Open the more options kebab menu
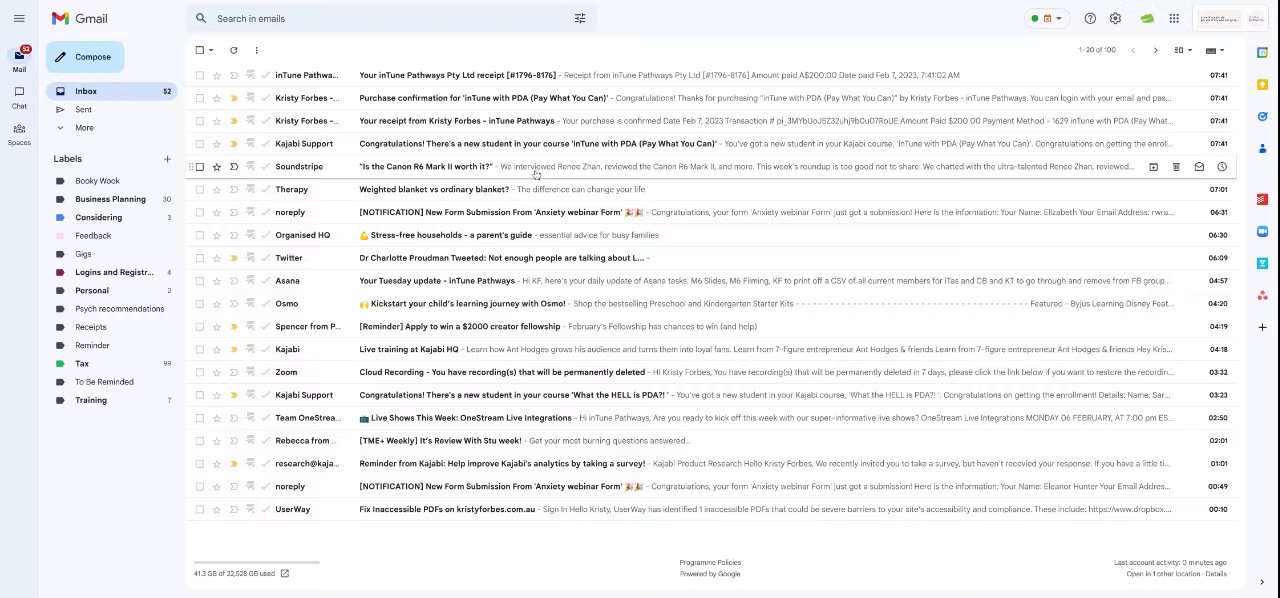 (x=256, y=50)
